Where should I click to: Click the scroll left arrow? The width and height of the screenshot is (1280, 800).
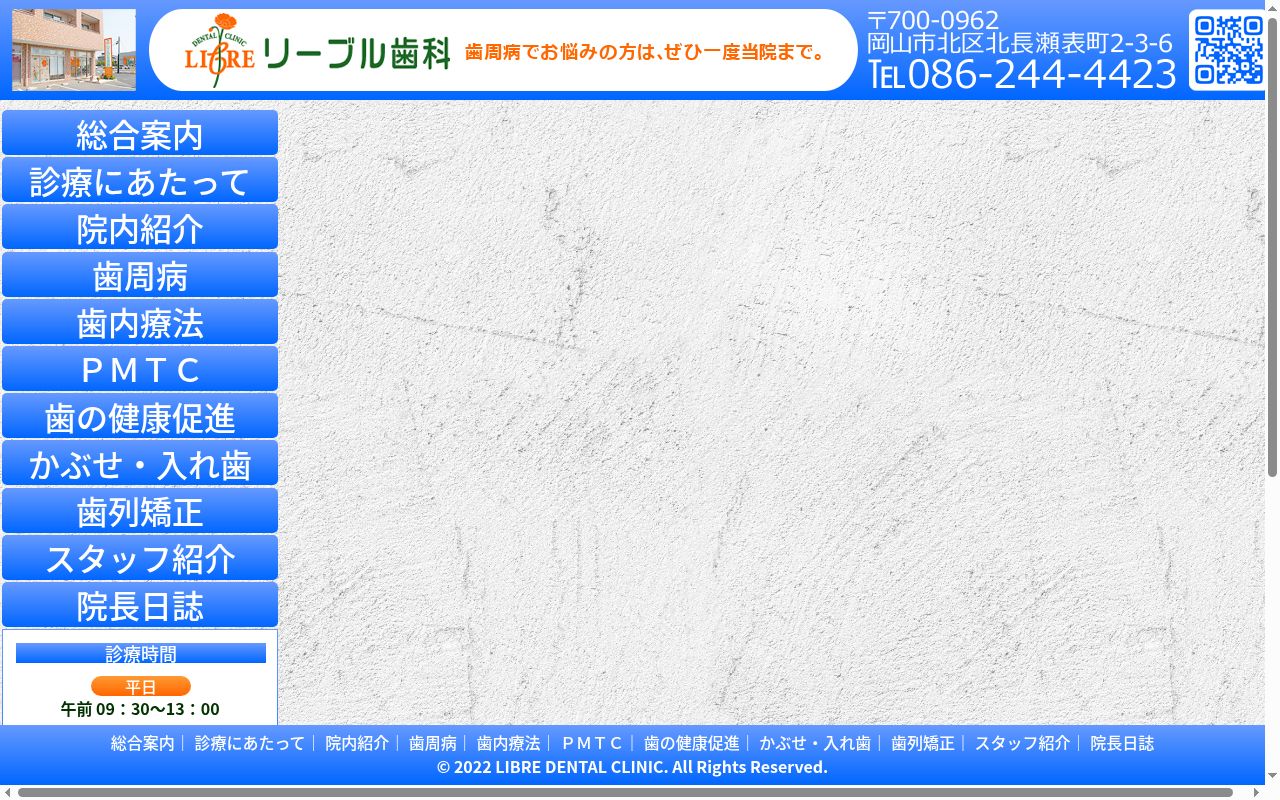7,793
